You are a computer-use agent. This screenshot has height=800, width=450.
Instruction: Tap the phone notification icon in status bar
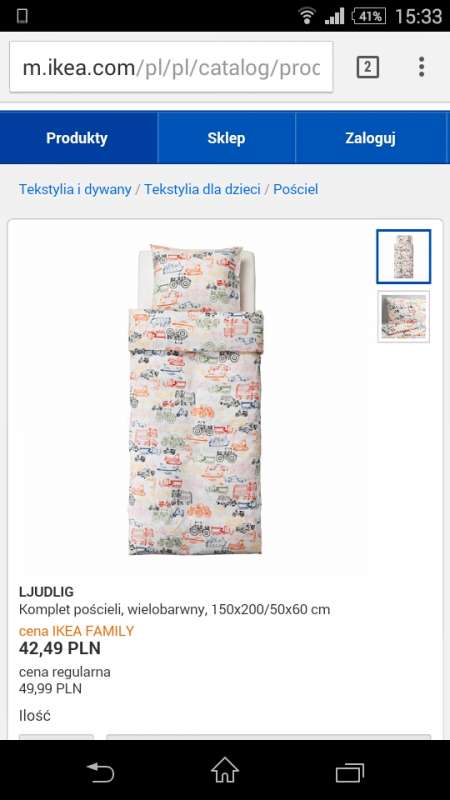pos(21,16)
